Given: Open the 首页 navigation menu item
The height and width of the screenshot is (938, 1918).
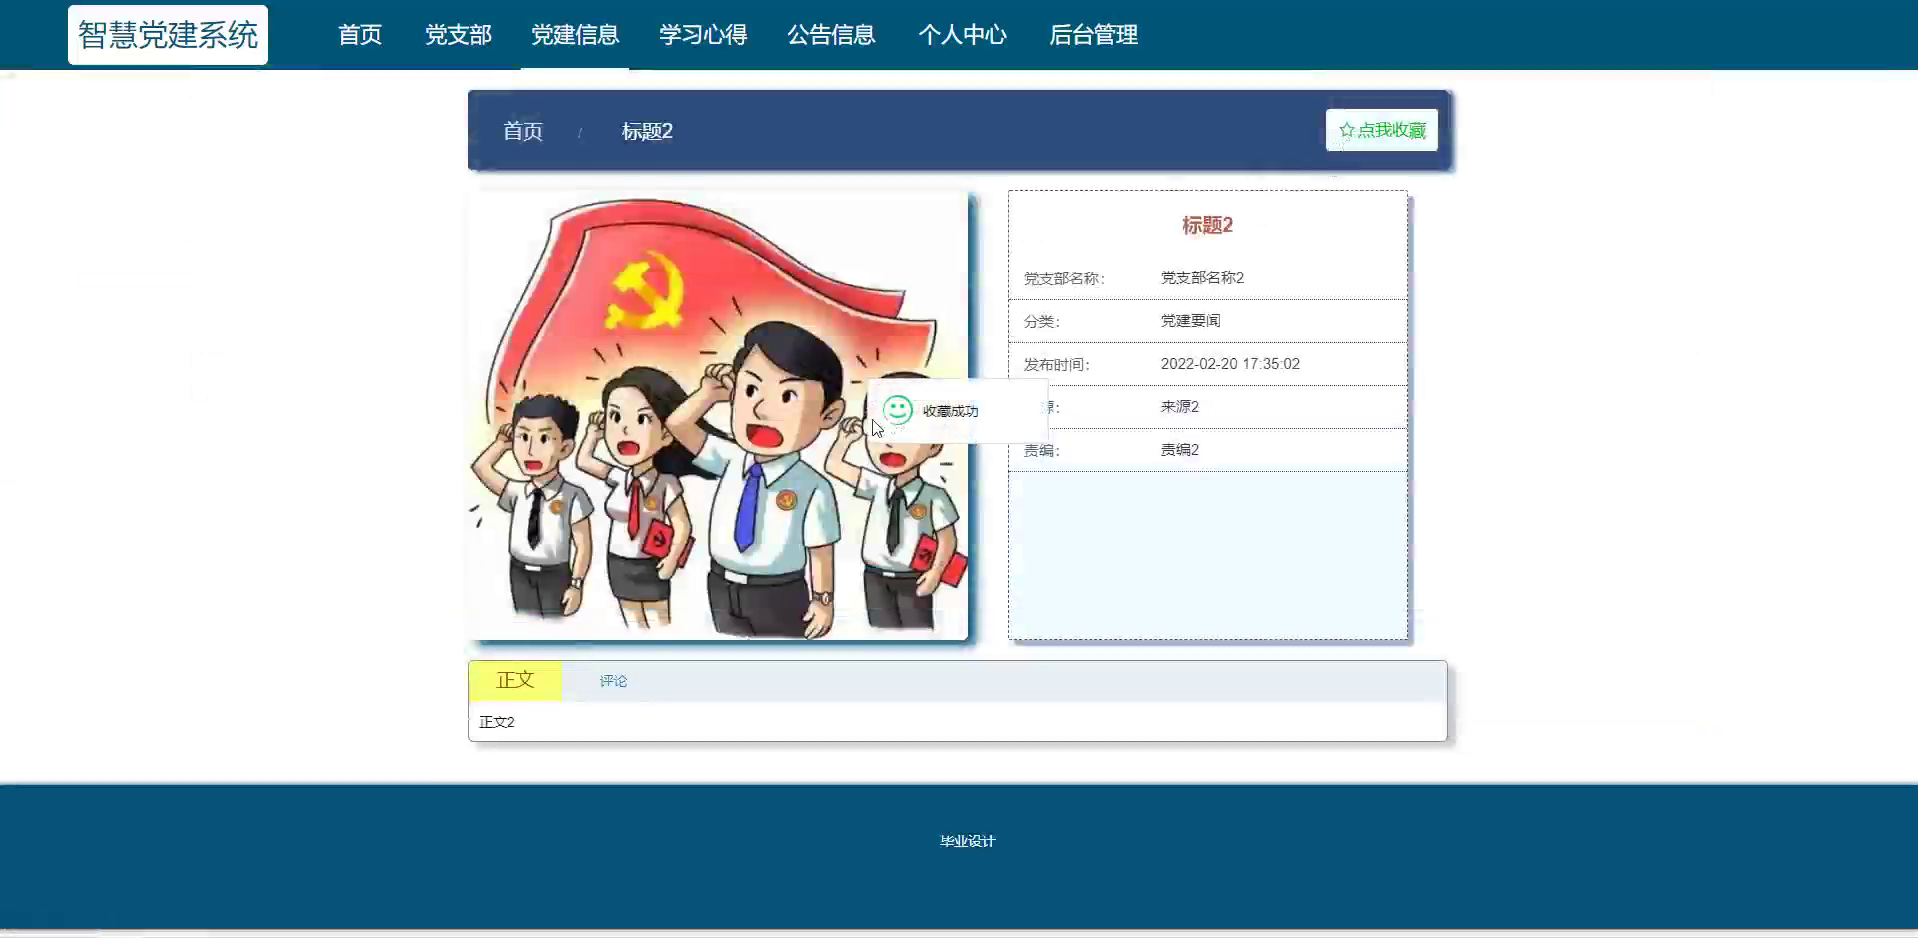Looking at the screenshot, I should pos(360,35).
